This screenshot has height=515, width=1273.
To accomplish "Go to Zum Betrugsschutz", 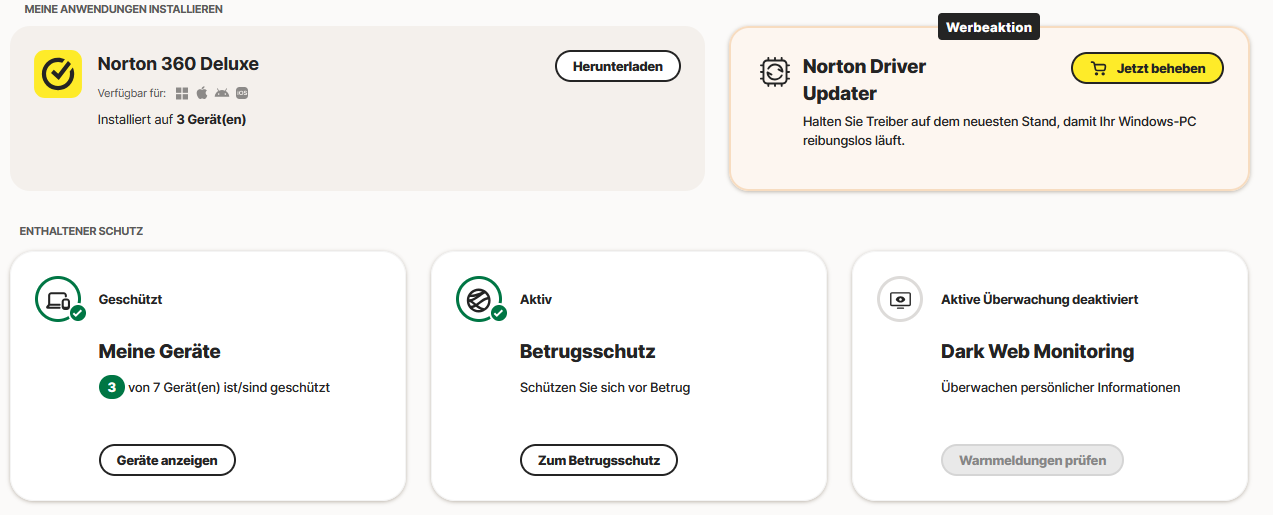I will [599, 460].
